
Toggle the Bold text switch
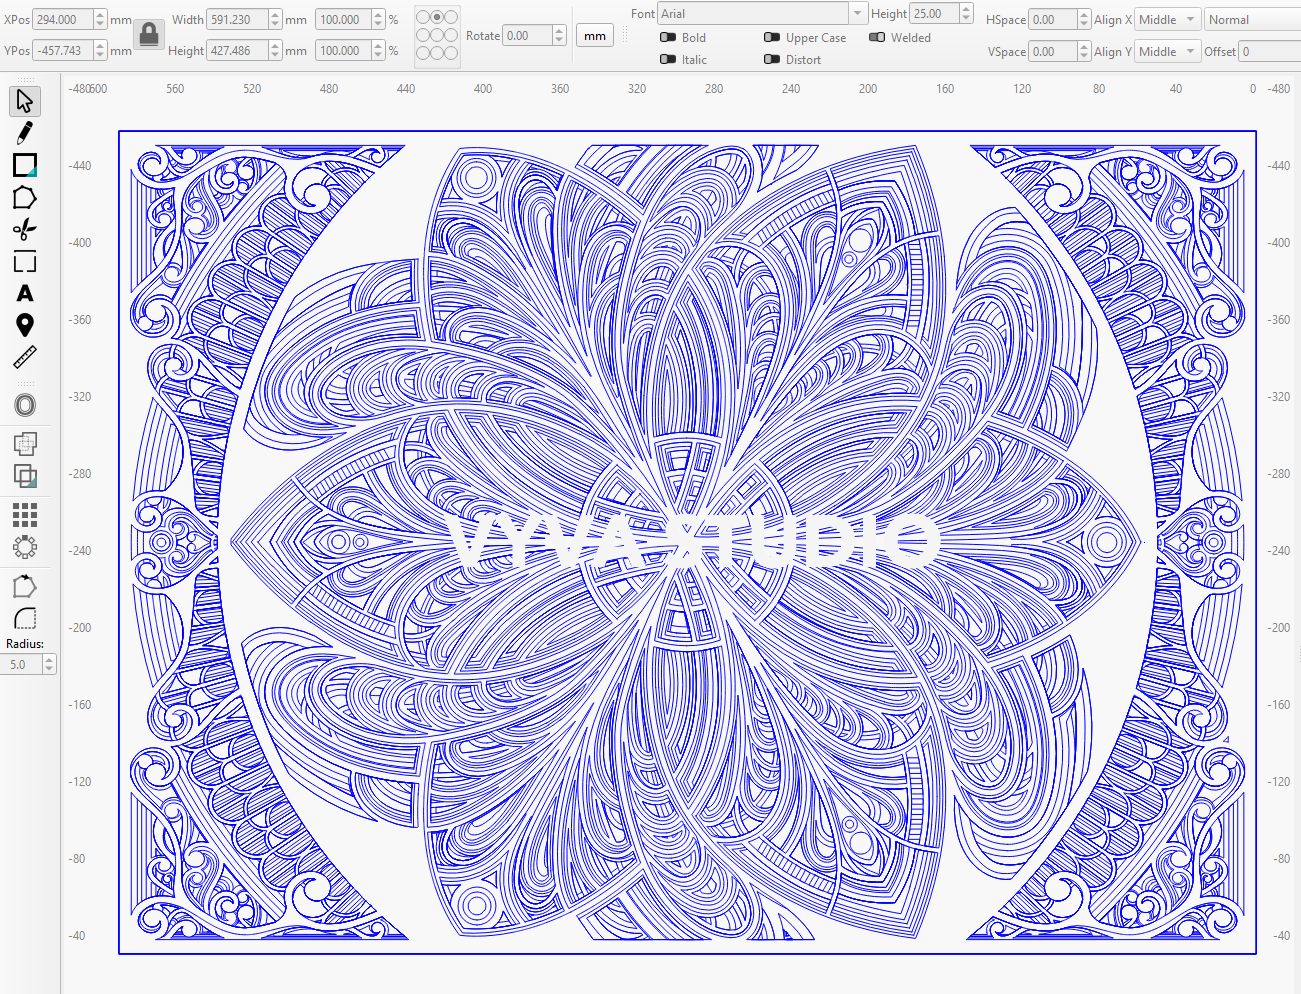668,37
